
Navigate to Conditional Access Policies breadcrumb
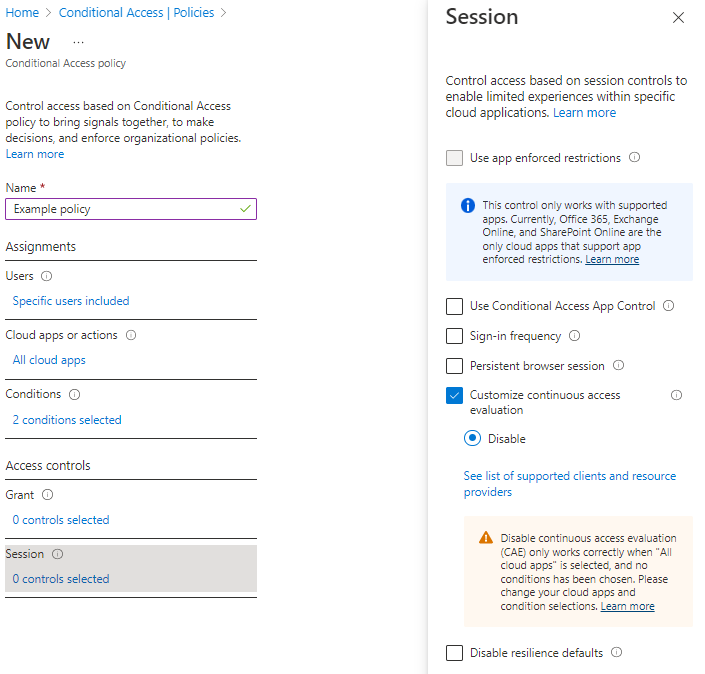click(x=137, y=13)
